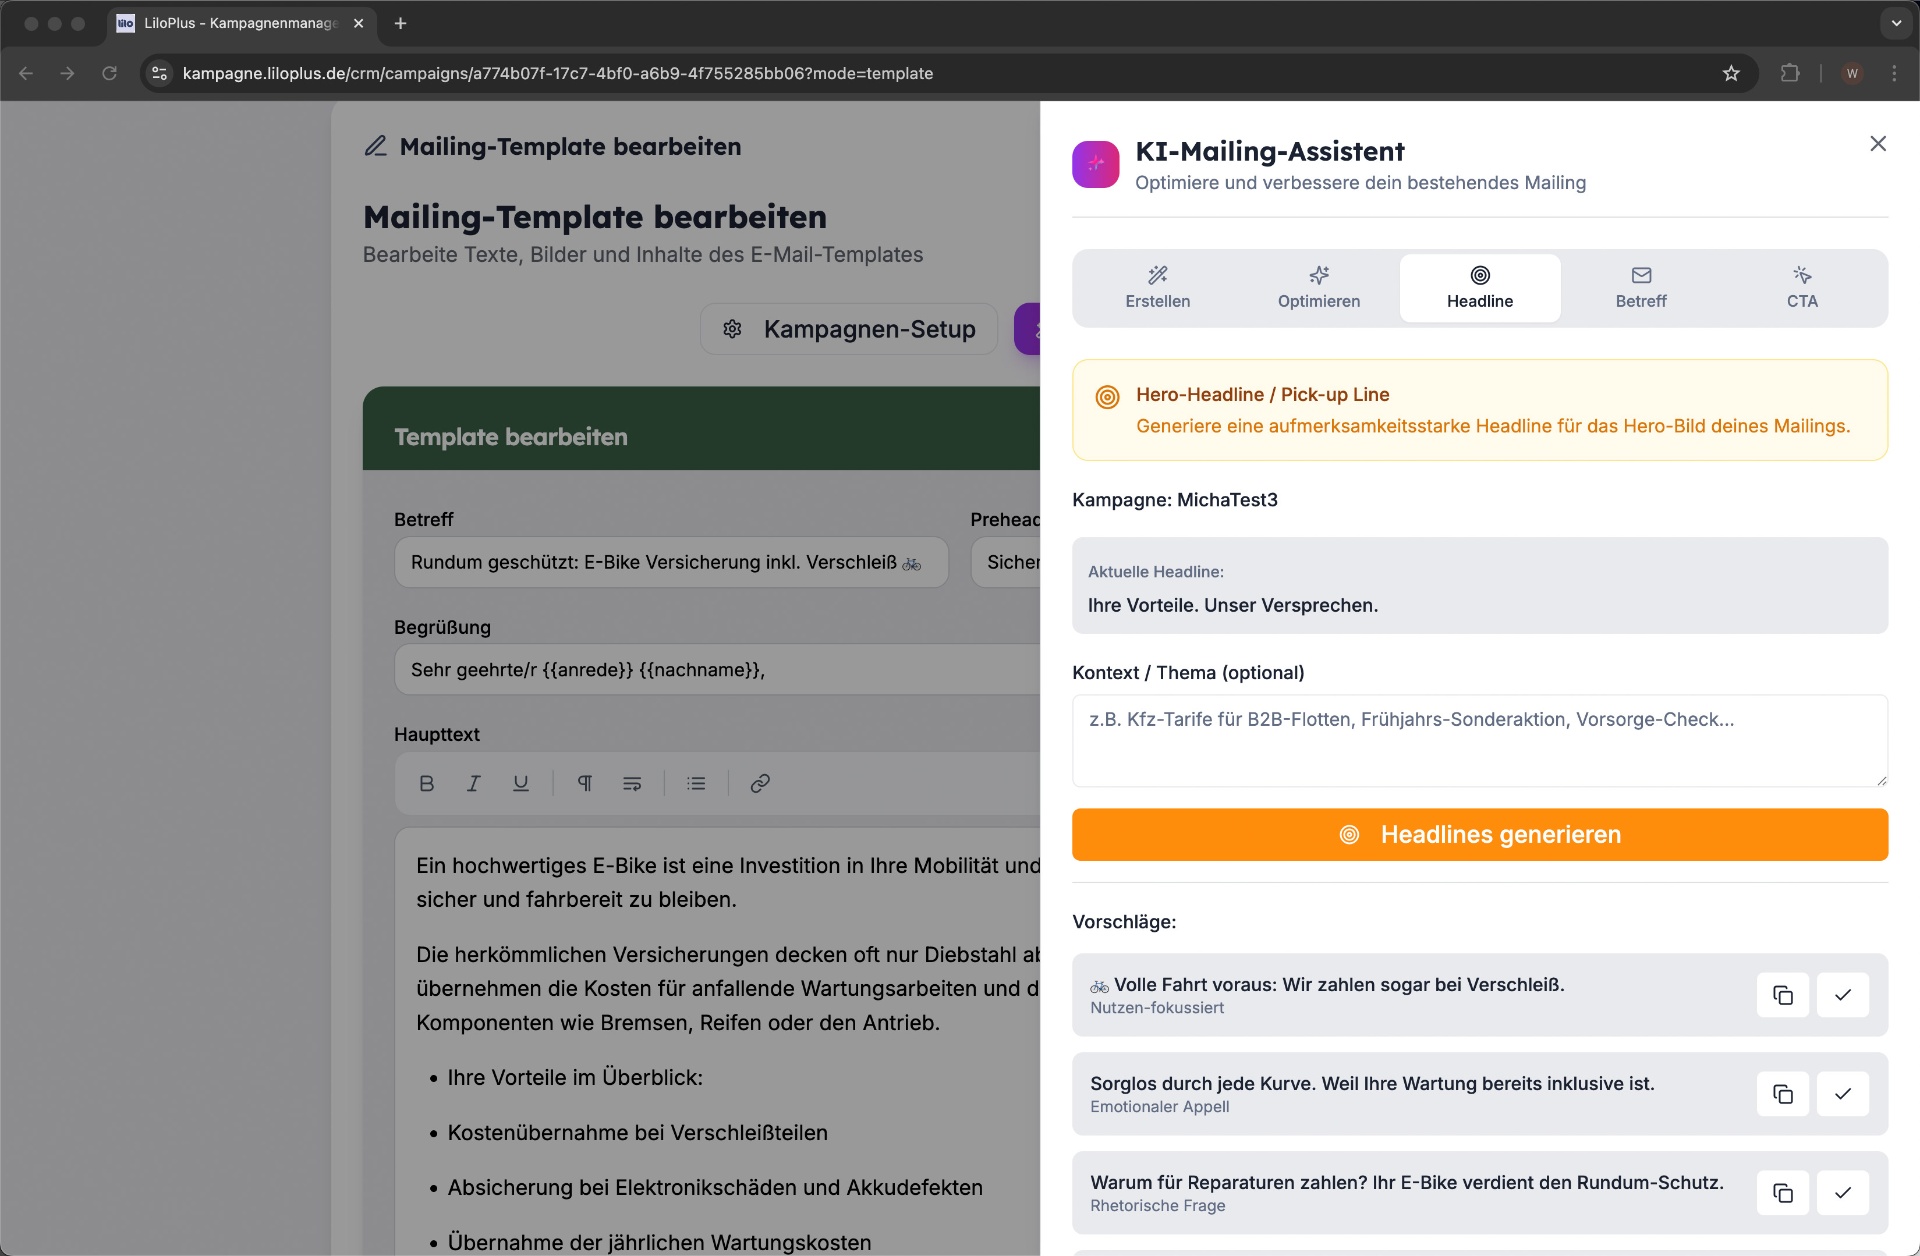1920x1256 pixels.
Task: Accept the 'Sorglos durch jede Kurve' suggestion
Action: [1842, 1094]
